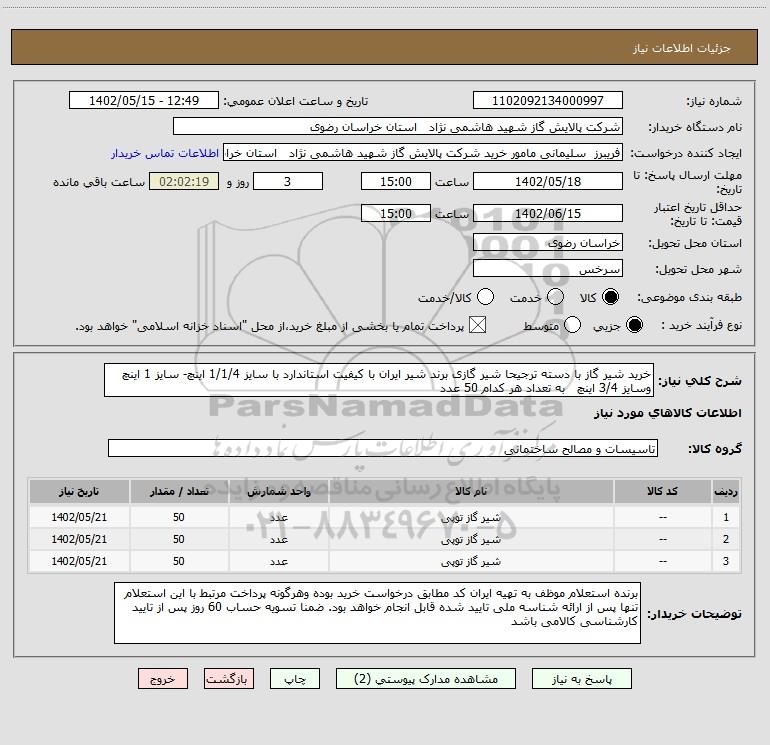Viewport: 770px width, 745px height.
Task: Click the page header جزئیات اطلاعات نیاز
Action: point(682,48)
